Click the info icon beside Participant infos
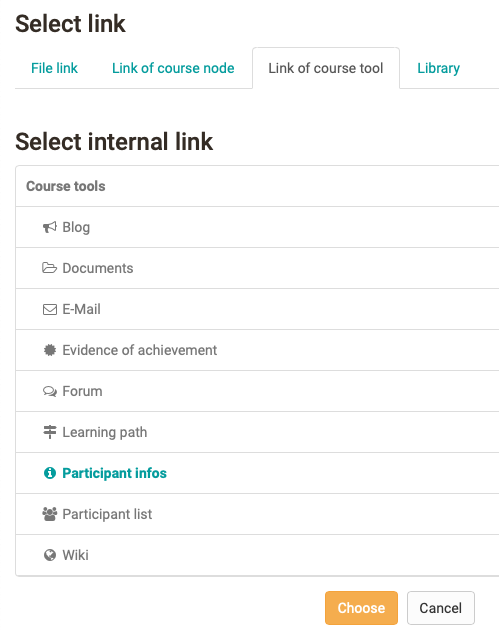The image size is (499, 630). [x=50, y=473]
